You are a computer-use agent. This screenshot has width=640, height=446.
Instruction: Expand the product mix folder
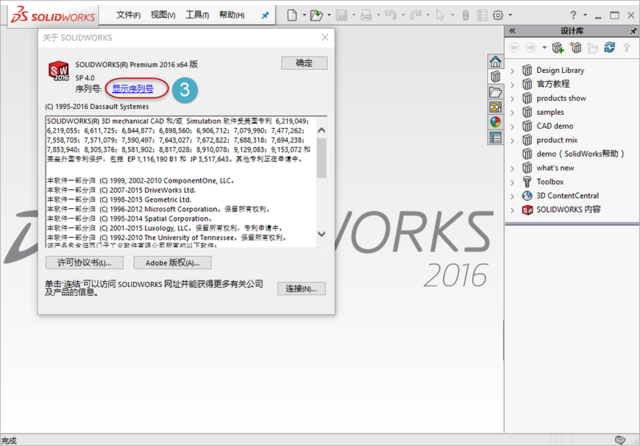[x=513, y=140]
